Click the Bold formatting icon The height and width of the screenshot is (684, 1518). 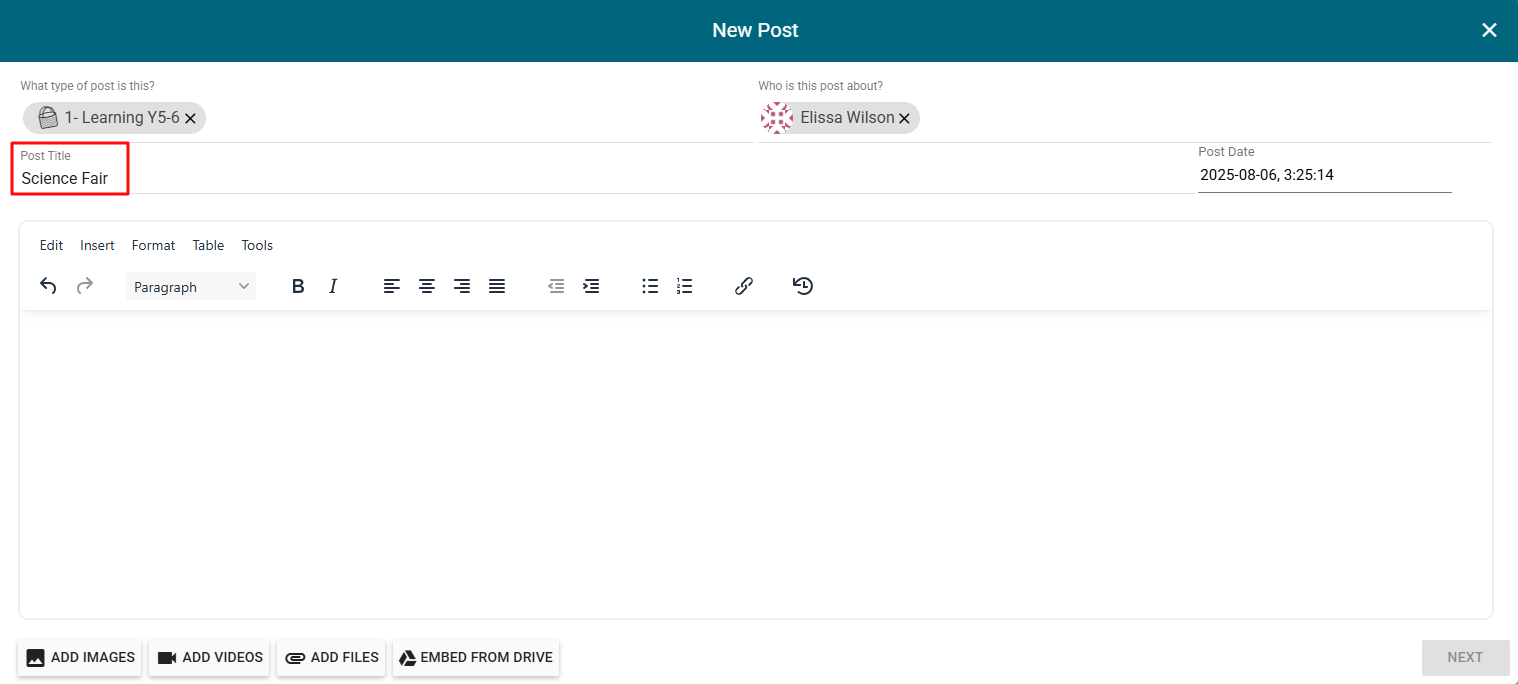298,287
